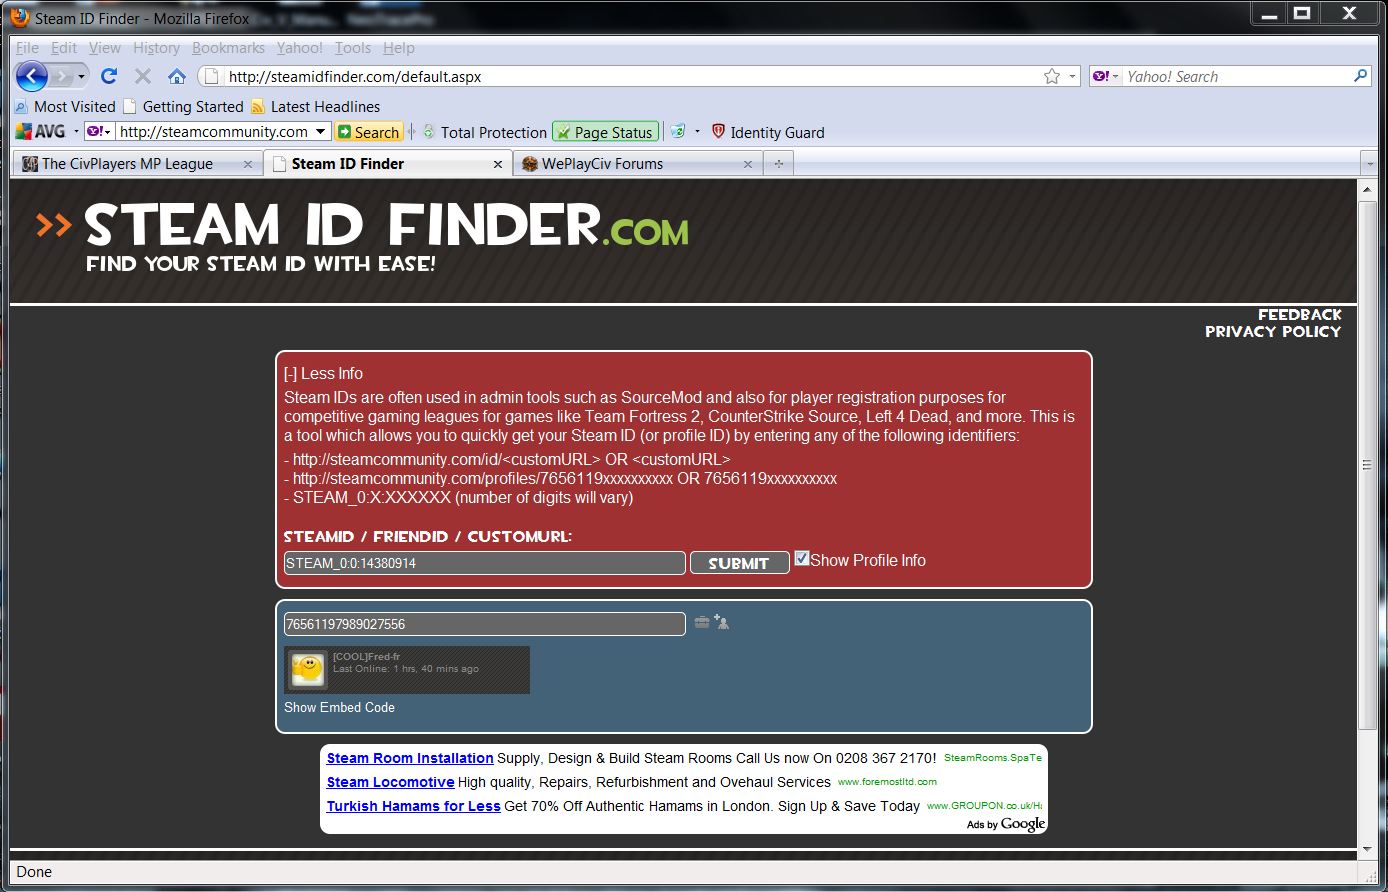Open a new tab with the plus button
Viewport: 1388px width, 892px height.
tap(778, 164)
